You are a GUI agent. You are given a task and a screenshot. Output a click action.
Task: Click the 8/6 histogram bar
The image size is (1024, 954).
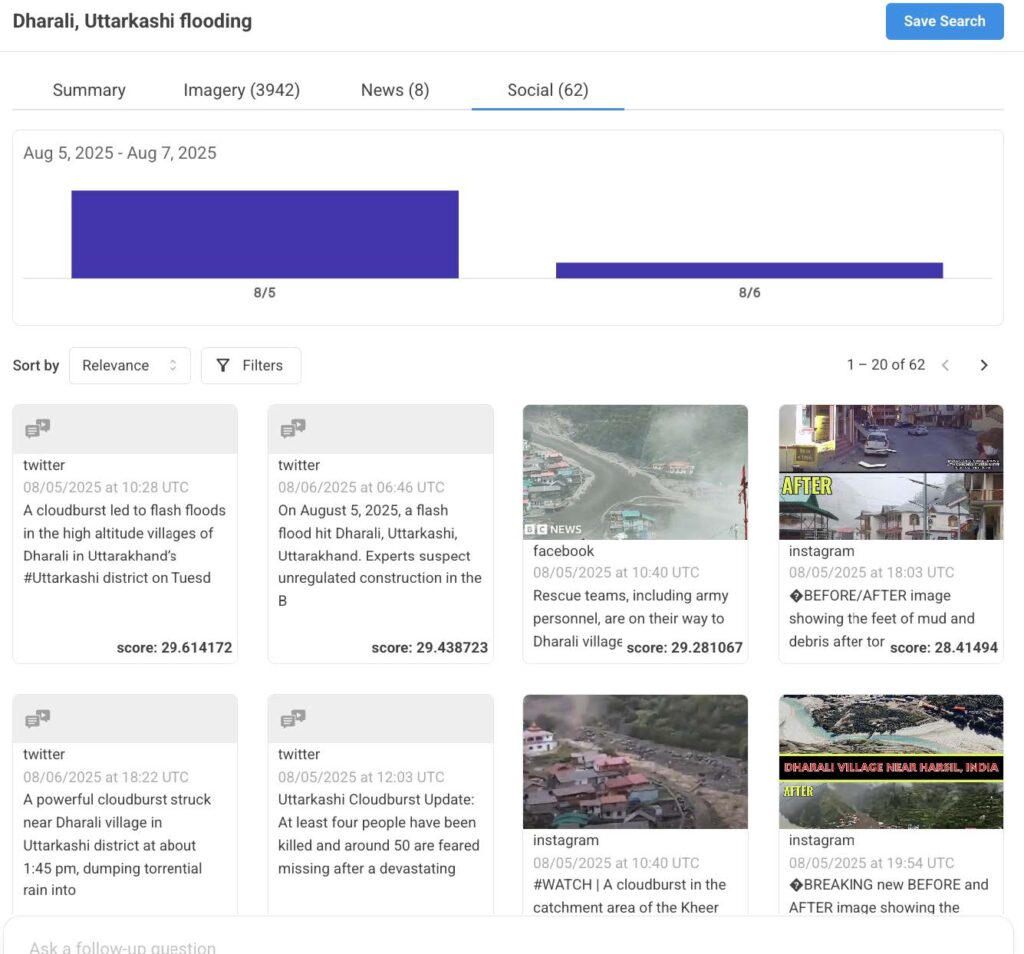749,270
